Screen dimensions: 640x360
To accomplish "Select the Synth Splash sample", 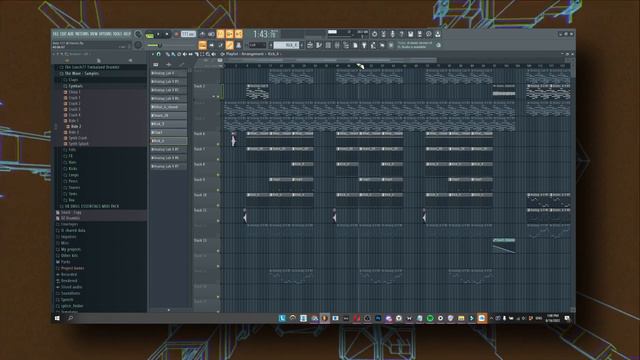I will click(x=78, y=144).
